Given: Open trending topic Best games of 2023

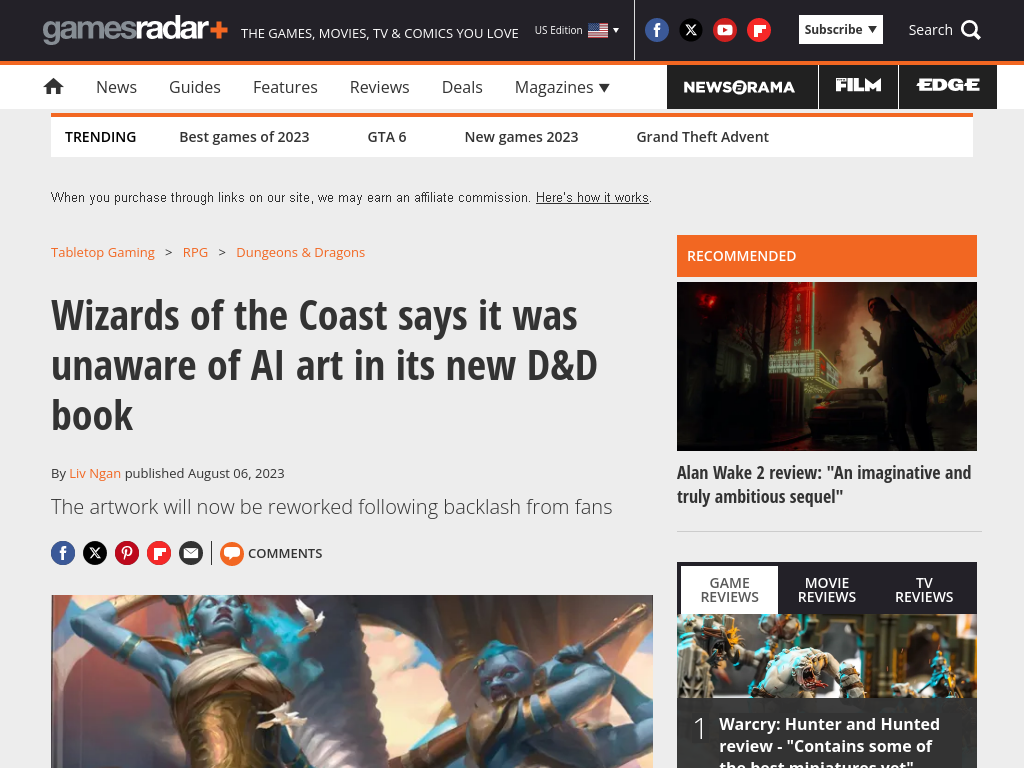Looking at the screenshot, I should click(244, 137).
